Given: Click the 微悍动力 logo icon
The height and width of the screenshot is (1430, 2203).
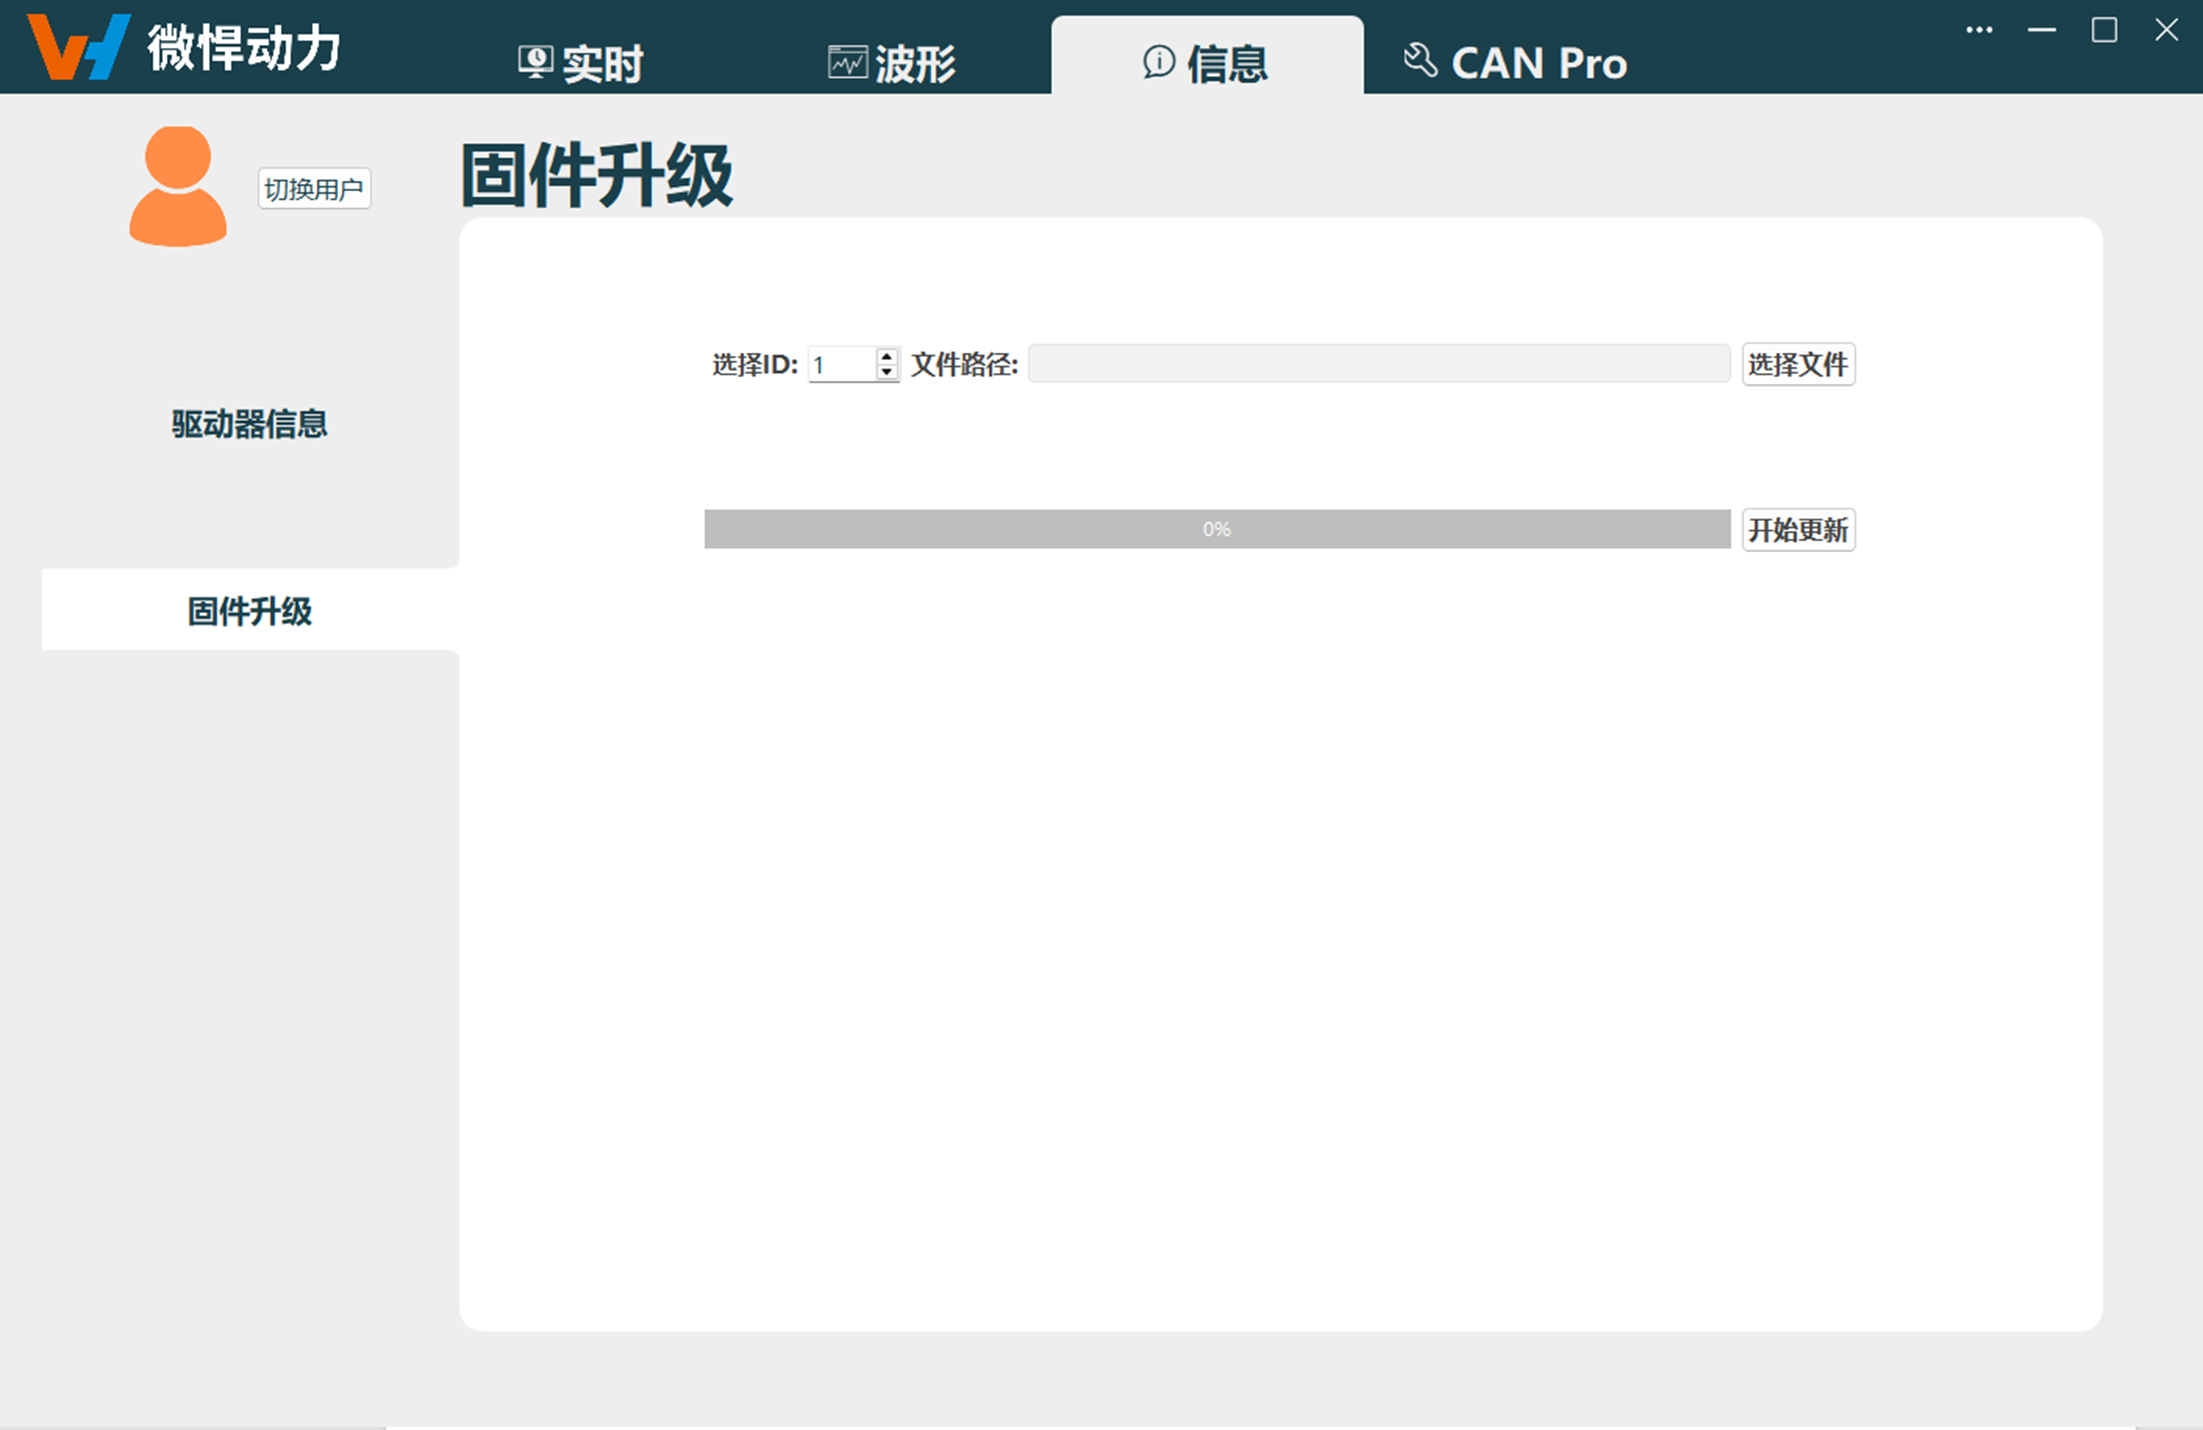Looking at the screenshot, I should point(77,46).
